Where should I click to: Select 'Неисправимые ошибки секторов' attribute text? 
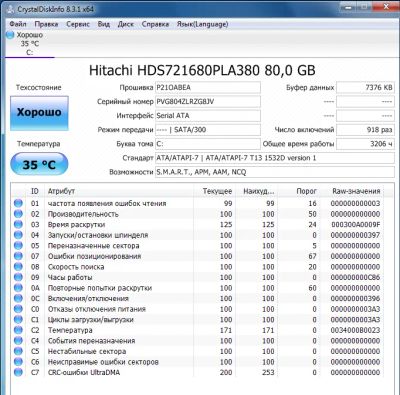[103, 362]
